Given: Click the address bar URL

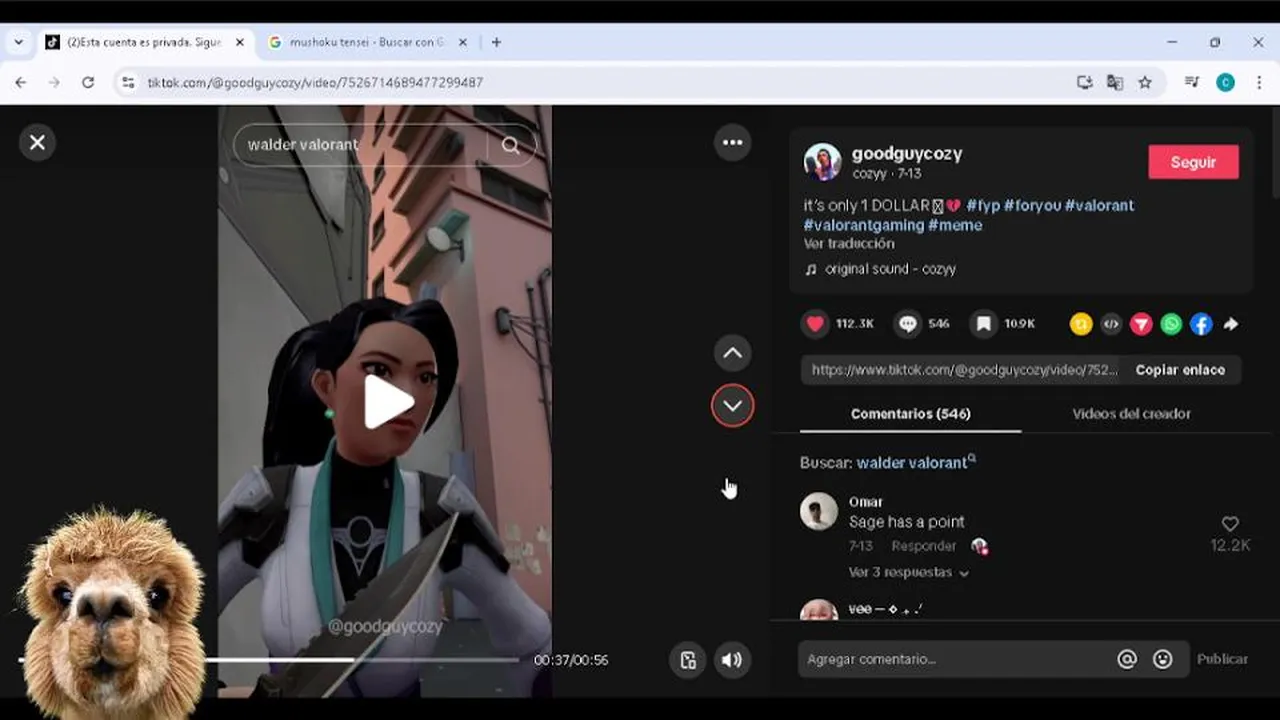Looking at the screenshot, I should 315,83.
